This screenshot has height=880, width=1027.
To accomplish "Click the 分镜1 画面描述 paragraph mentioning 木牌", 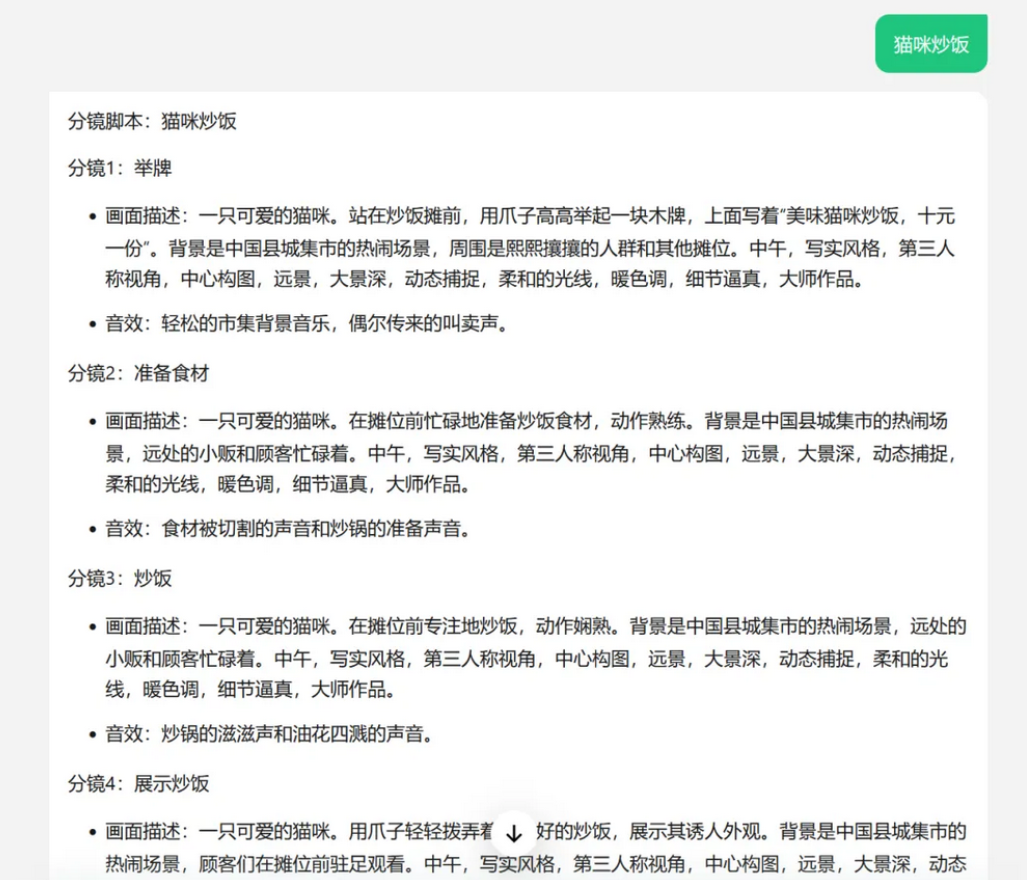I will (531, 248).
